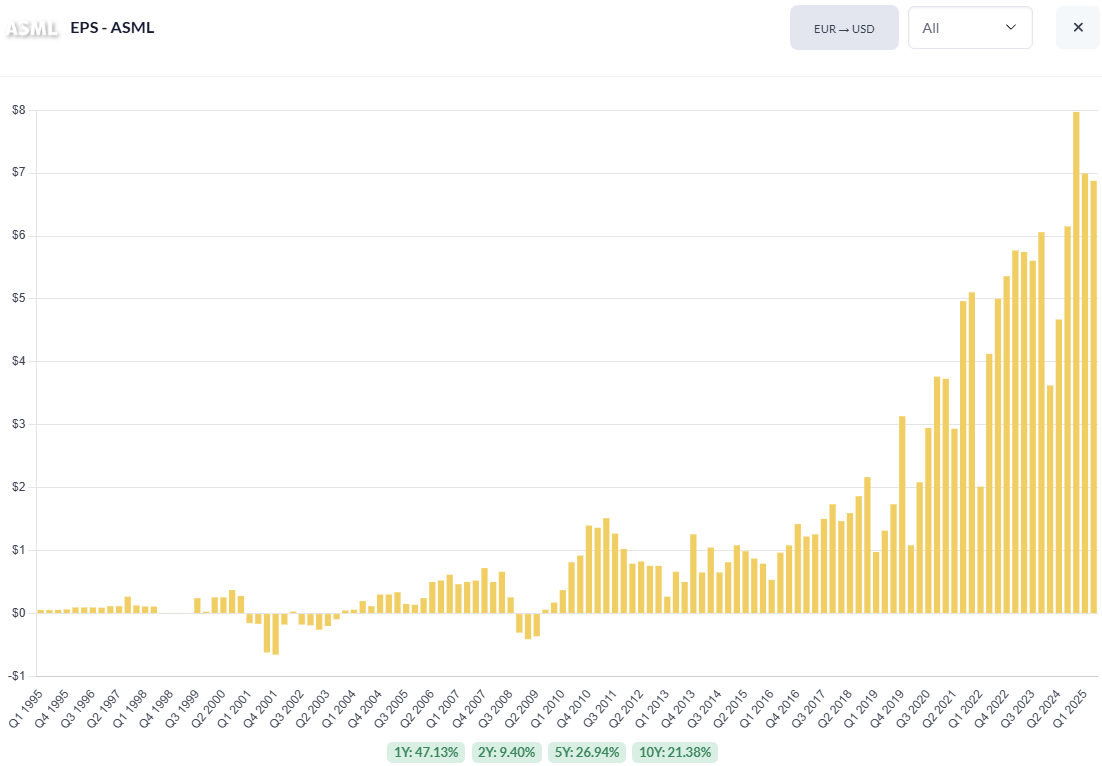Click the Q4 2004 x-axis label
1102x766 pixels.
click(x=365, y=708)
